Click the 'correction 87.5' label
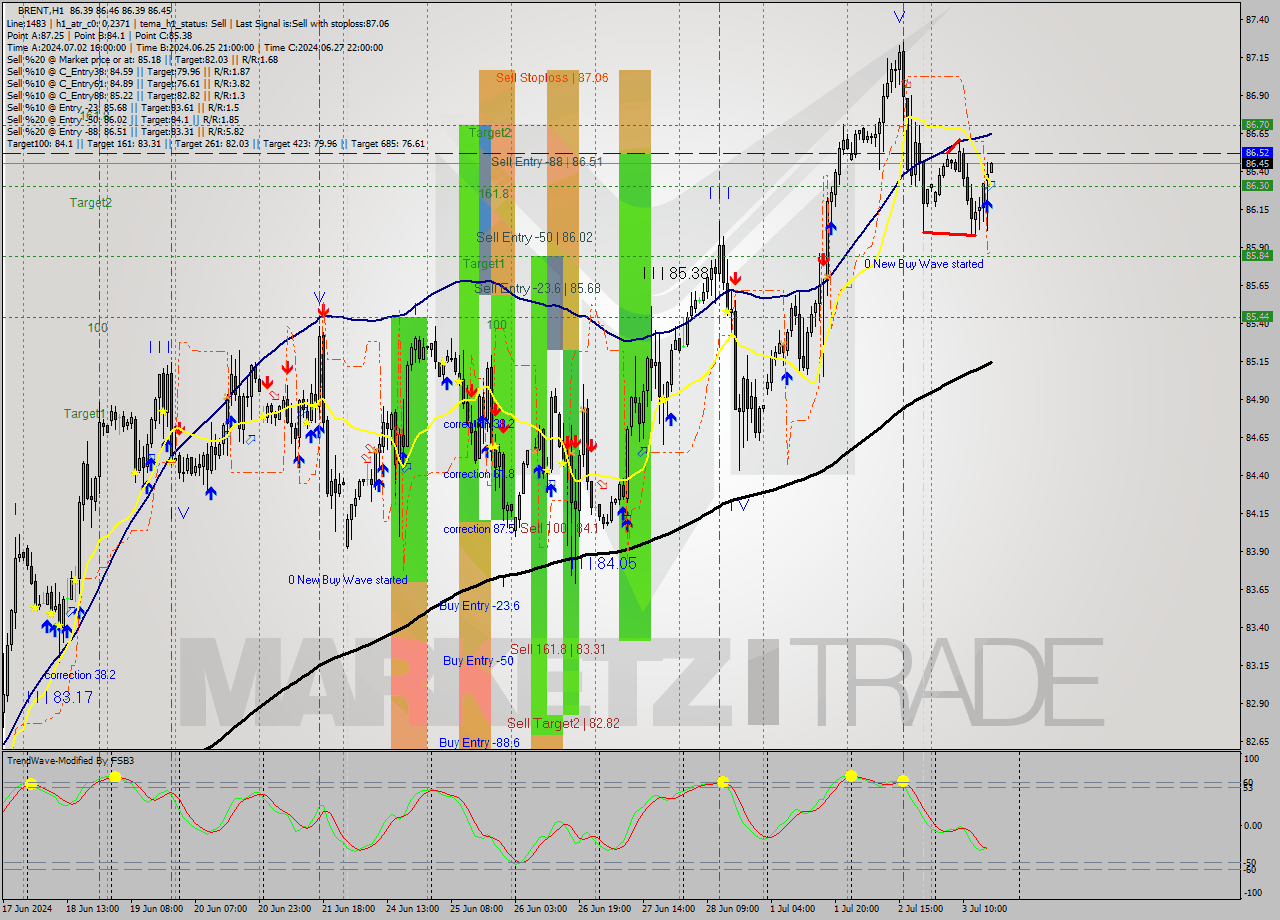 click(479, 529)
